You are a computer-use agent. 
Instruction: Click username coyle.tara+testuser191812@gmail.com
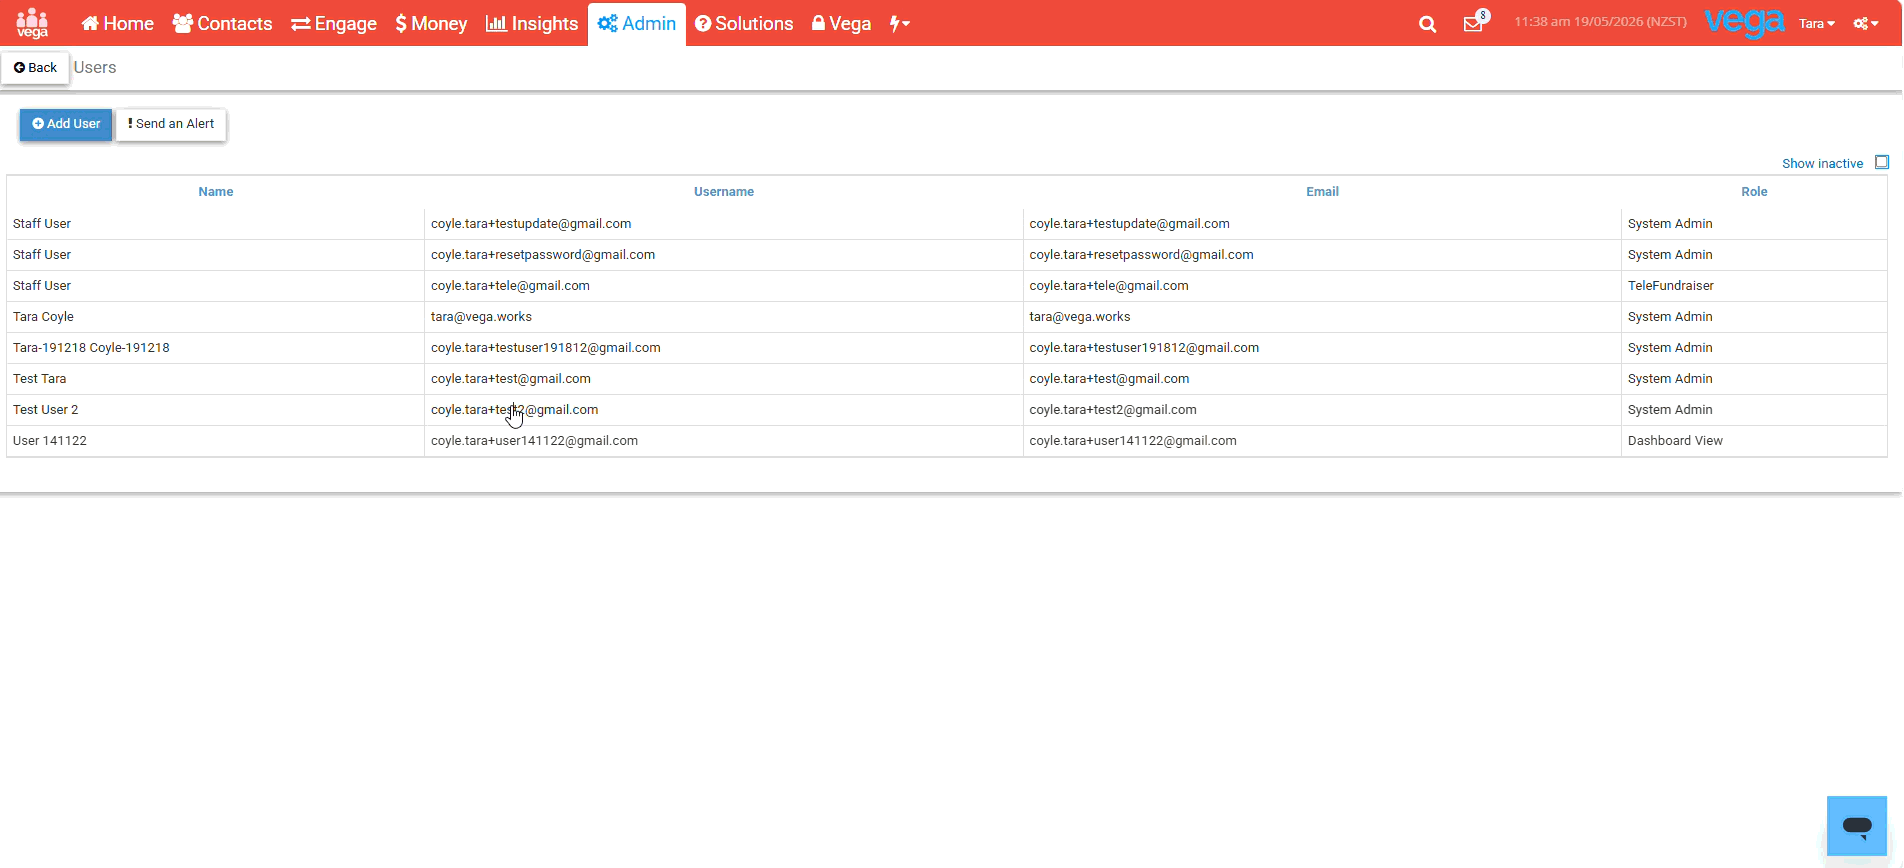546,348
